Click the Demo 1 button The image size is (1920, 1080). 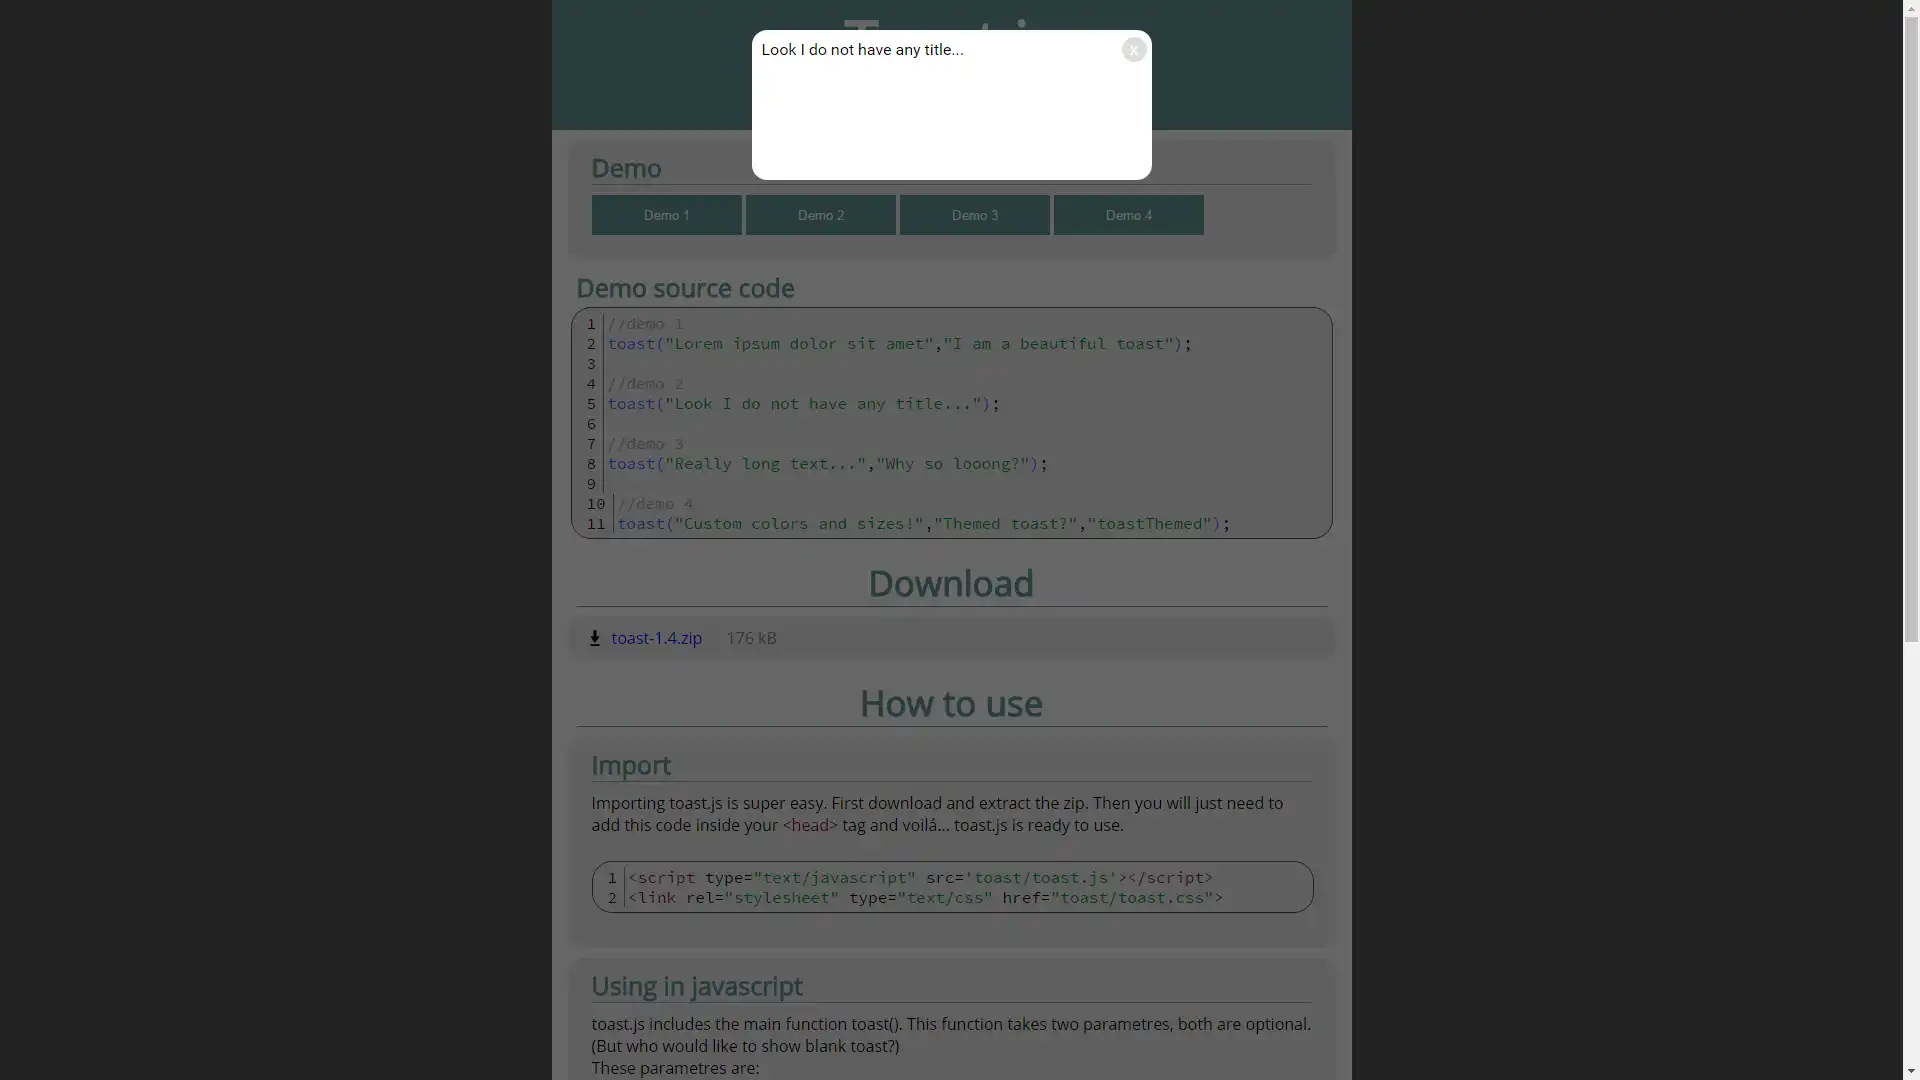click(x=667, y=215)
